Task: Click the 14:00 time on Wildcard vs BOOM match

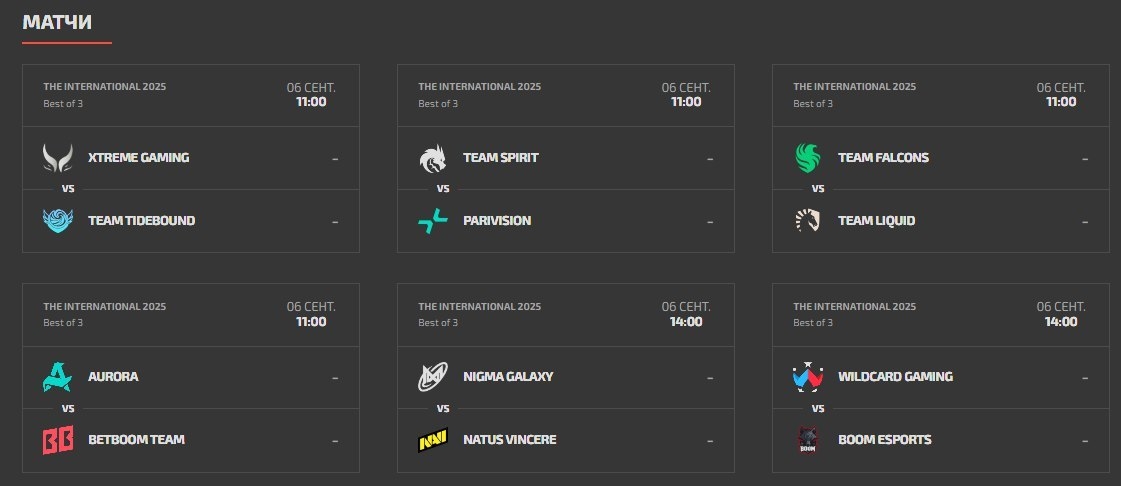Action: point(1061,322)
